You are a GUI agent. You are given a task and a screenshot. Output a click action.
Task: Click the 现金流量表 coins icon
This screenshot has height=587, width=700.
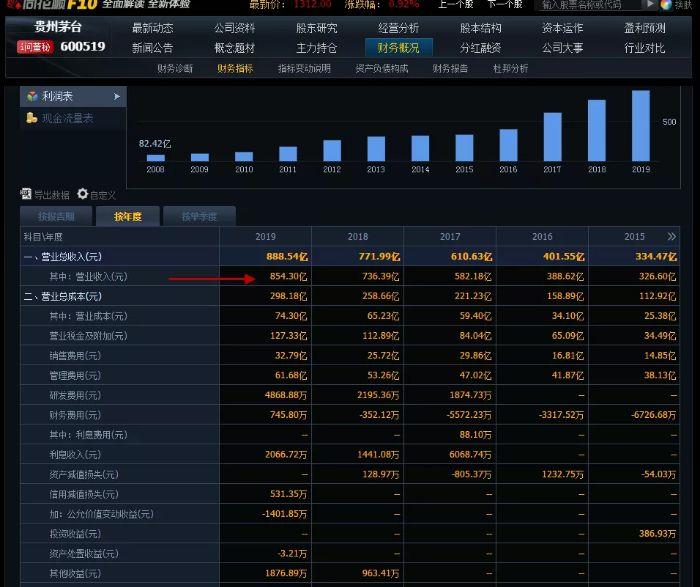point(32,118)
